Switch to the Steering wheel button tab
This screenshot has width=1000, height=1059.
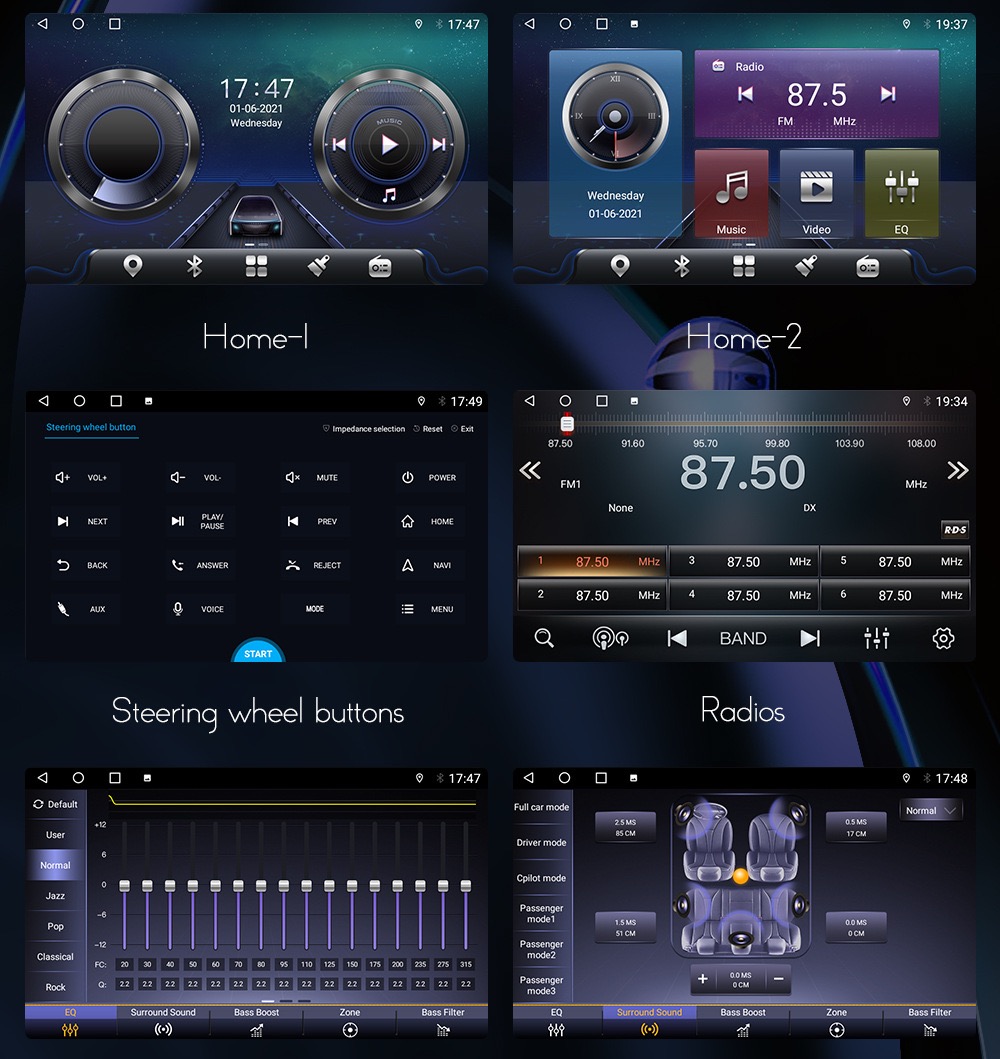[91, 428]
